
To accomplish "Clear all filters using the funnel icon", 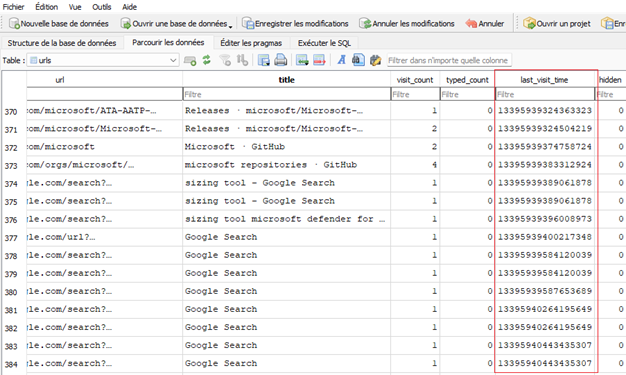I will point(225,60).
